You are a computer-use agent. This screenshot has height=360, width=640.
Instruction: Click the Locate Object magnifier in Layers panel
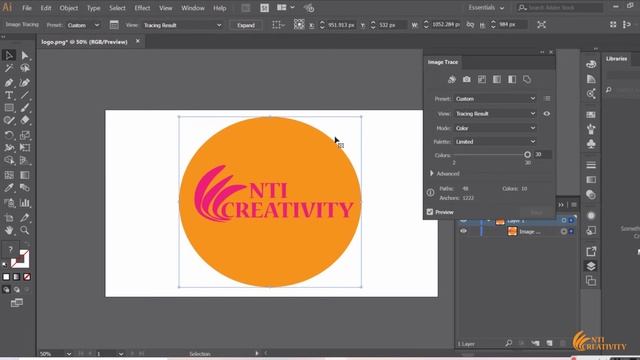509,343
